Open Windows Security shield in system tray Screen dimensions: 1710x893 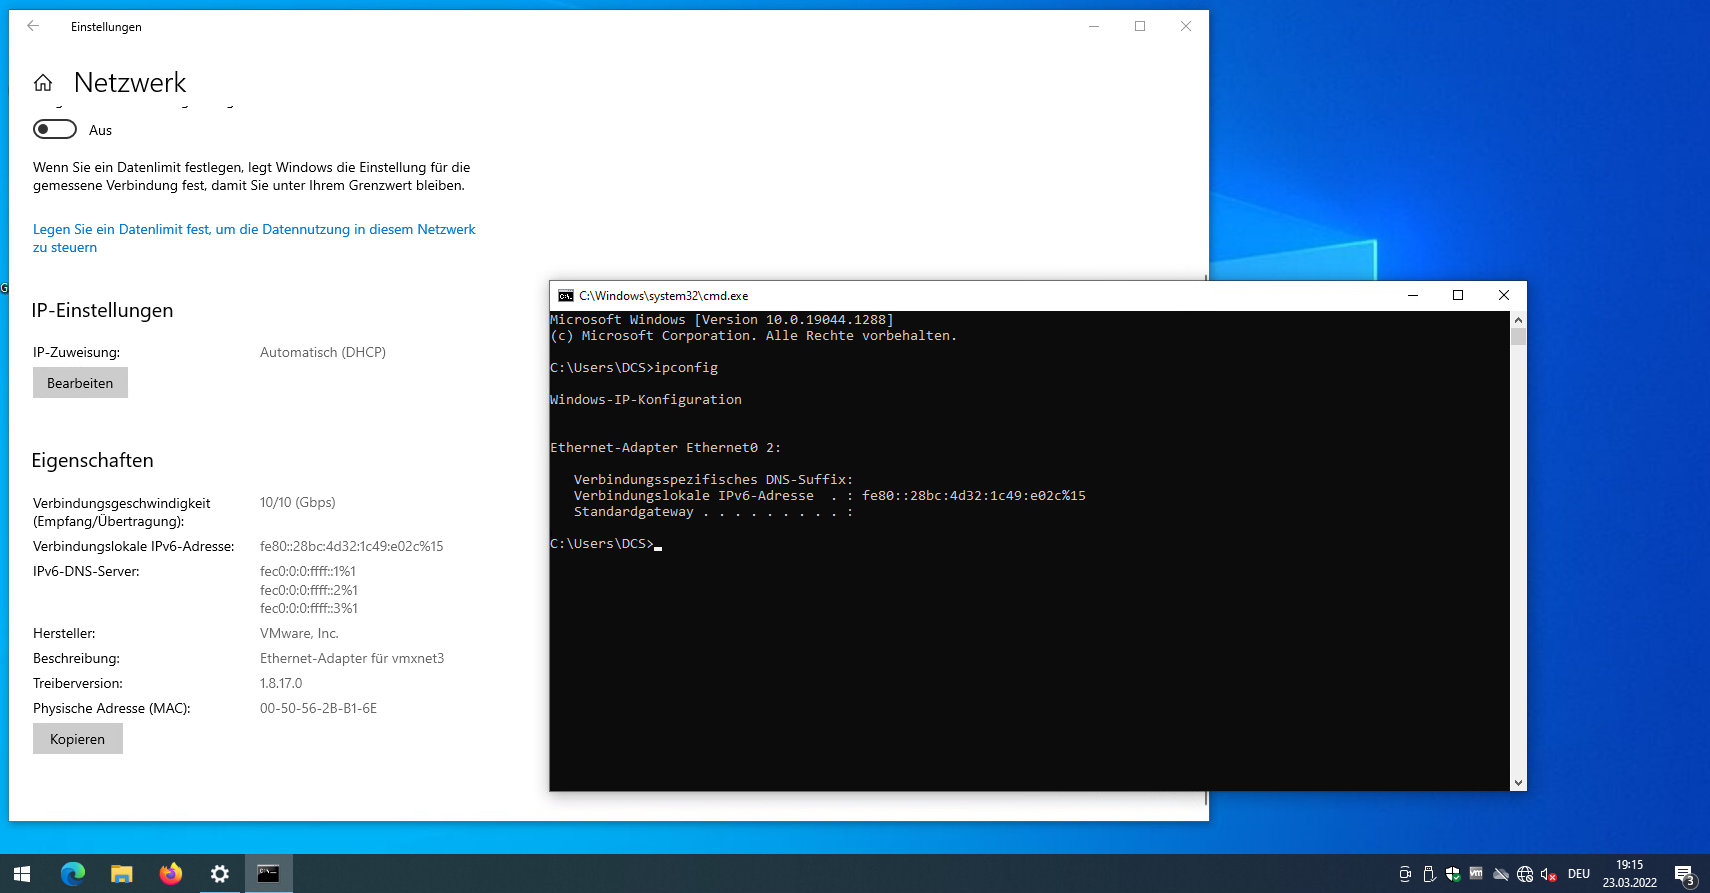click(x=1453, y=874)
